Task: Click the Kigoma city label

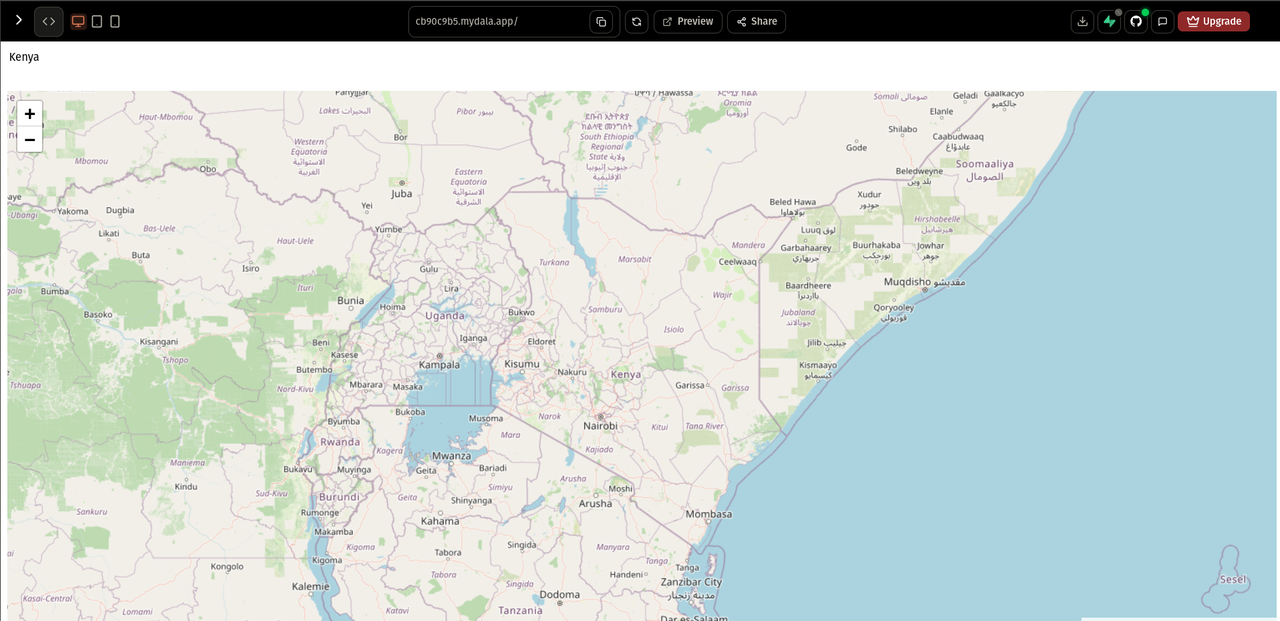Action: [x=326, y=560]
